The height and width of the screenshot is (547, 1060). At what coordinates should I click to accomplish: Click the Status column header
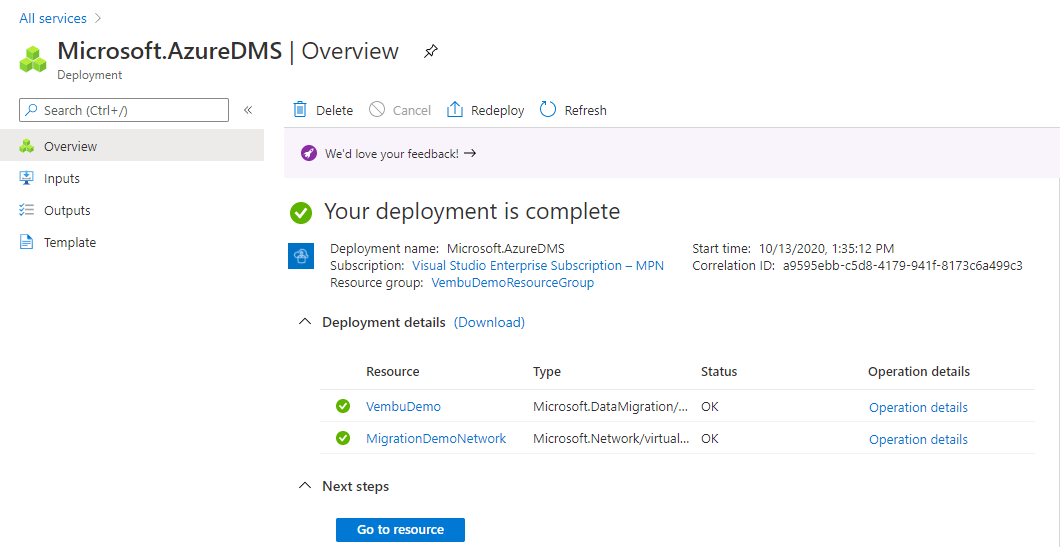click(719, 372)
